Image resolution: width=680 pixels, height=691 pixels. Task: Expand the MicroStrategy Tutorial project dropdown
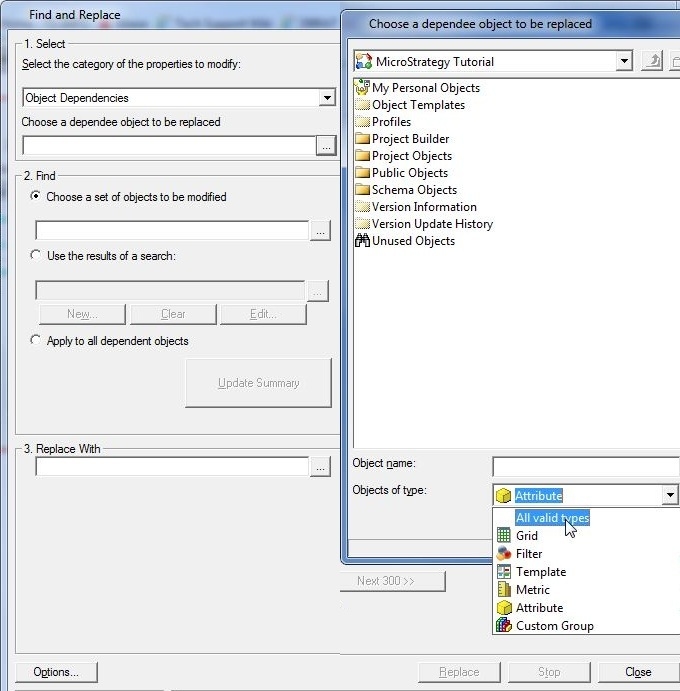coord(624,61)
